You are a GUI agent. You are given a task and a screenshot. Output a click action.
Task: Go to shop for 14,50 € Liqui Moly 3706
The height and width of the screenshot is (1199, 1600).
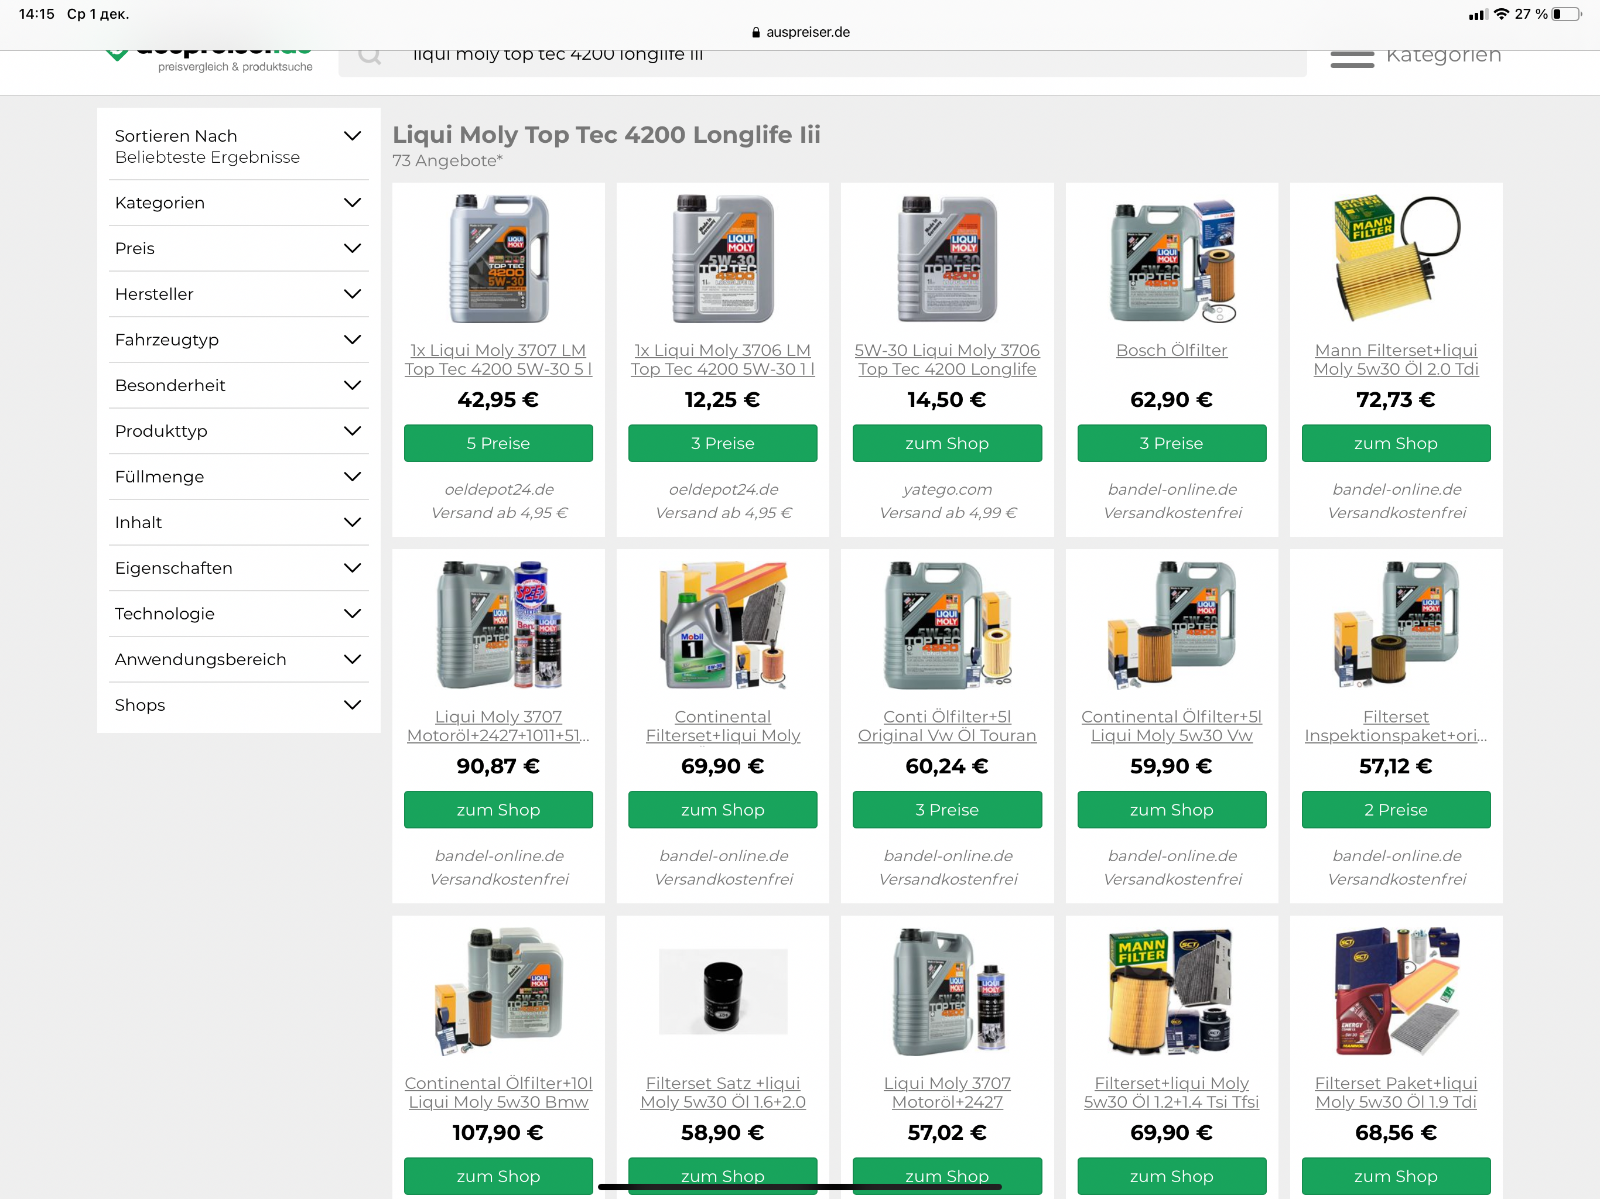(947, 443)
